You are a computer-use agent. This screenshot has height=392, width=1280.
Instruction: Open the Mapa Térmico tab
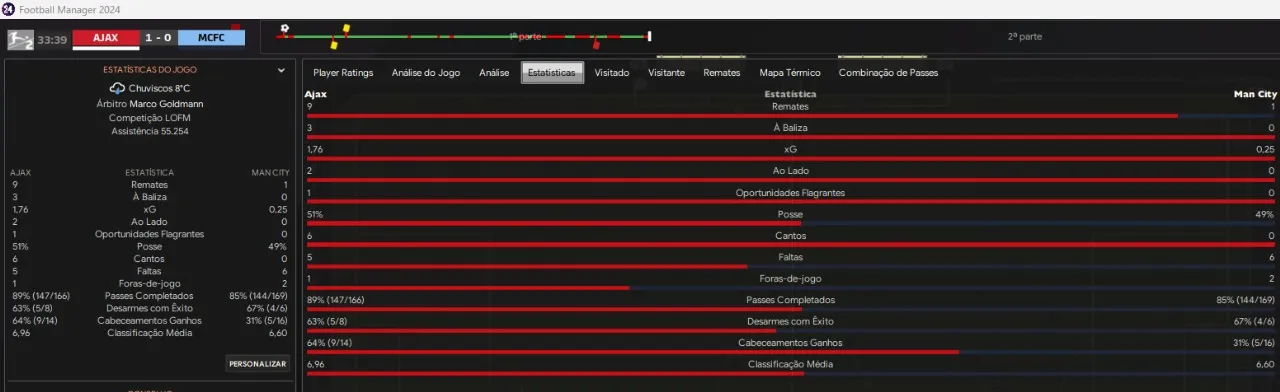(790, 73)
